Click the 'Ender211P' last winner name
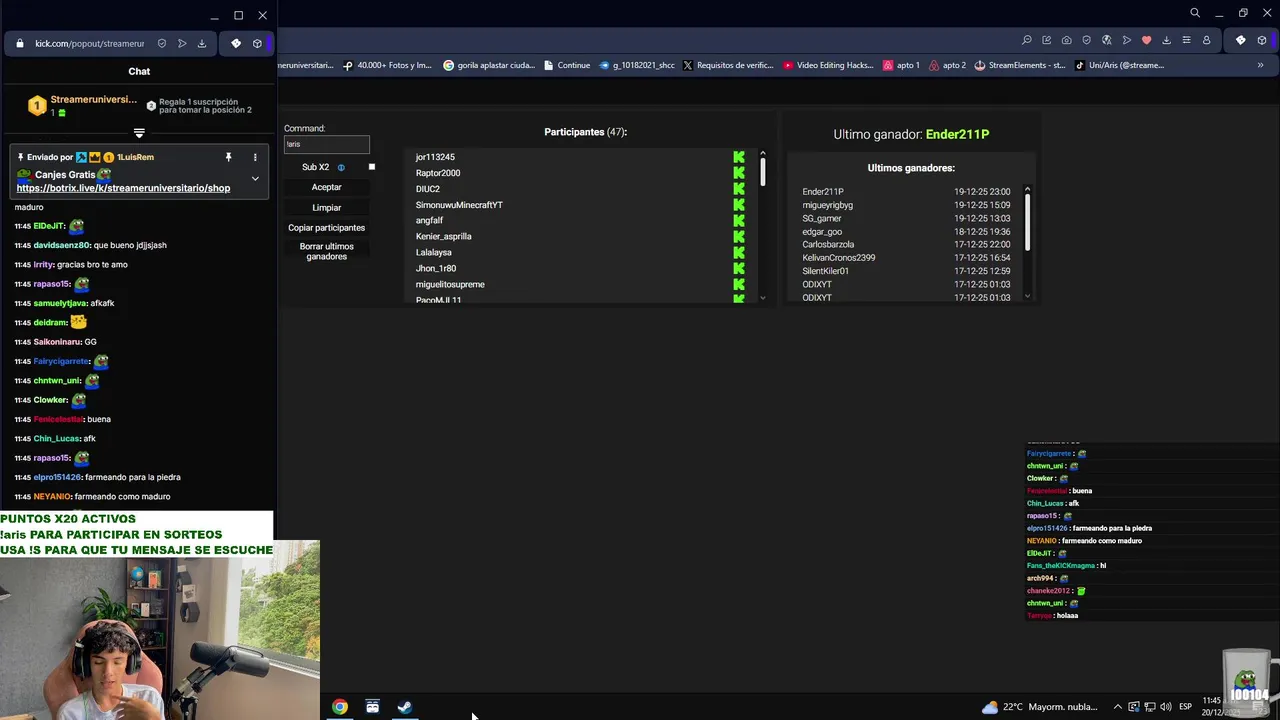The image size is (1280, 720). (x=957, y=134)
